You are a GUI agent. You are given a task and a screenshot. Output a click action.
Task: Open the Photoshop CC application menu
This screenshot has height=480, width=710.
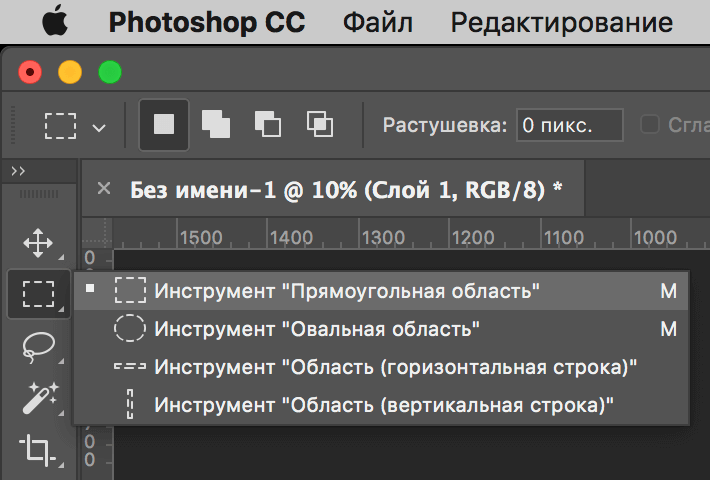tap(207, 22)
